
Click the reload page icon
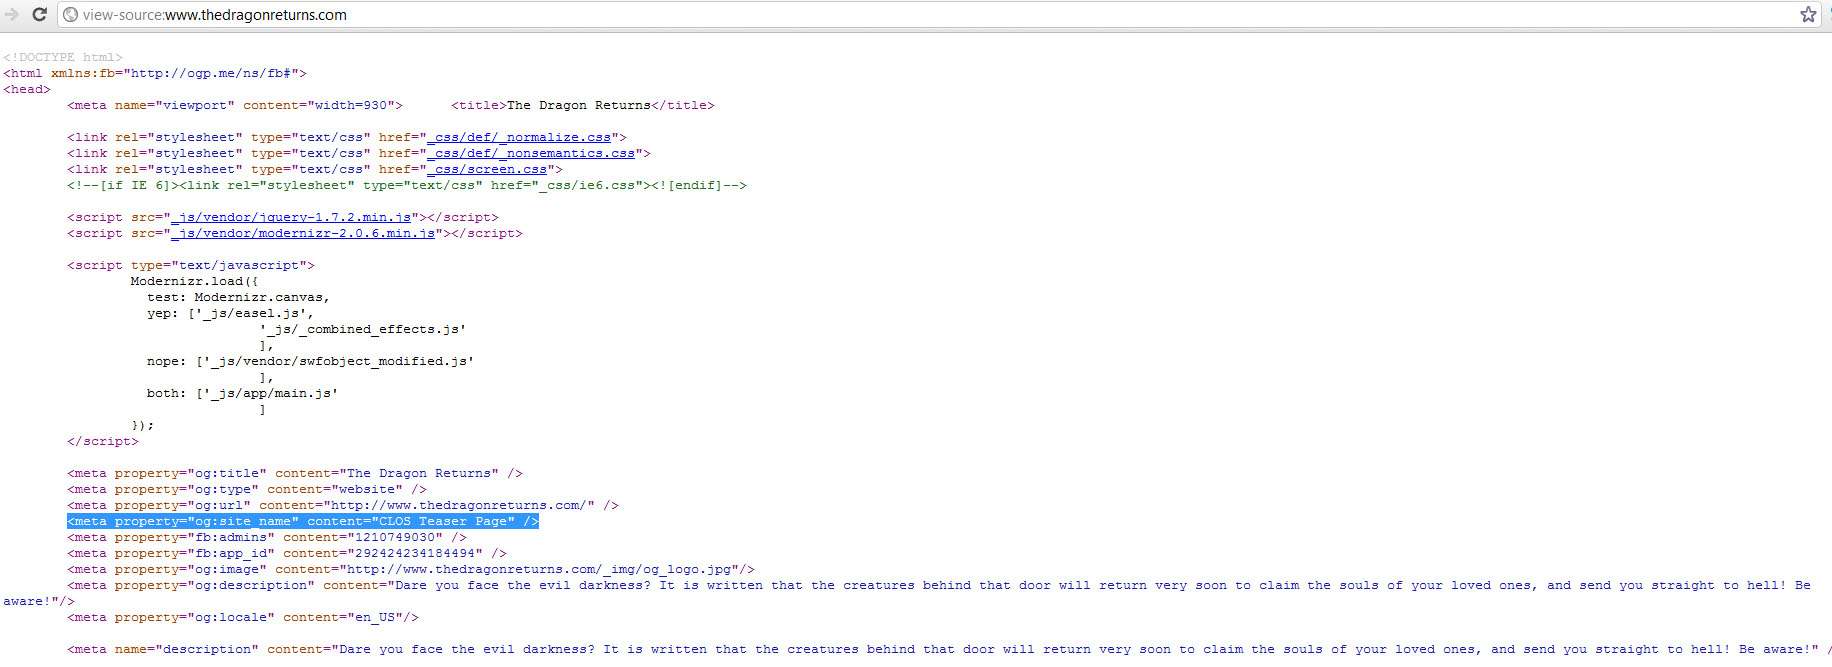pos(39,14)
